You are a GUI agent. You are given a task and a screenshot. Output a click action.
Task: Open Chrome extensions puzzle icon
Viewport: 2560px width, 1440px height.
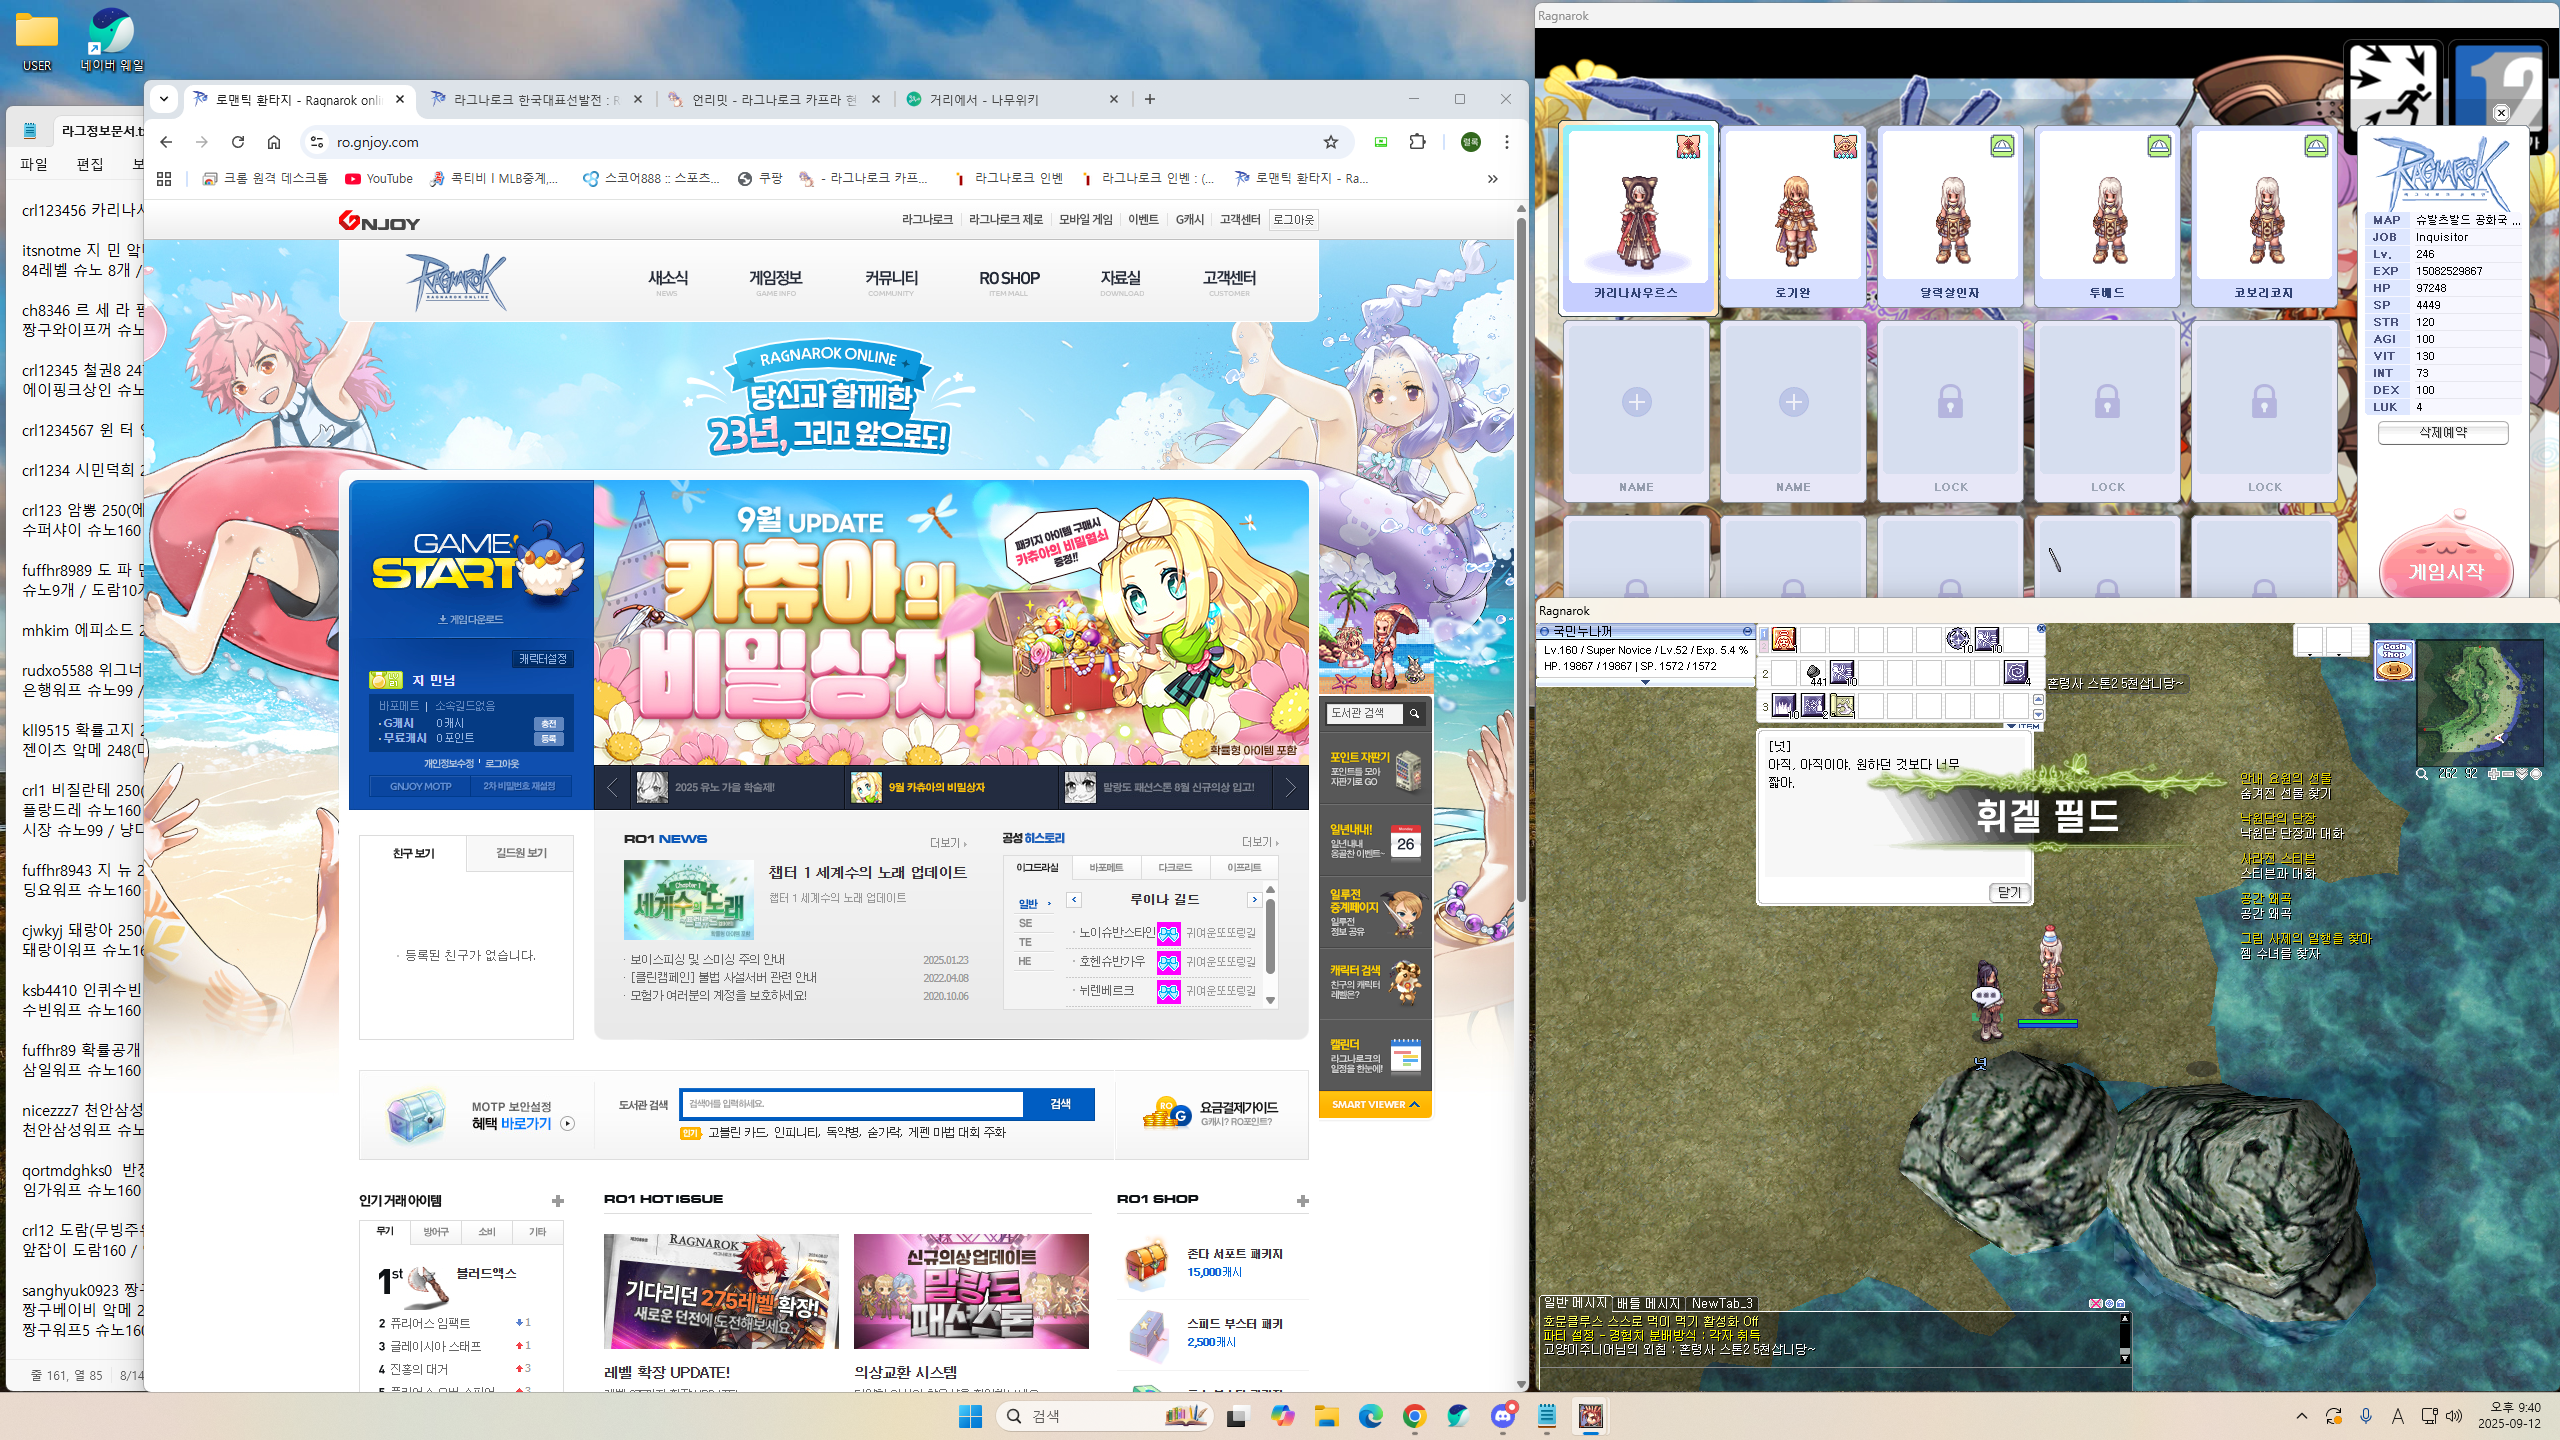[x=1417, y=142]
